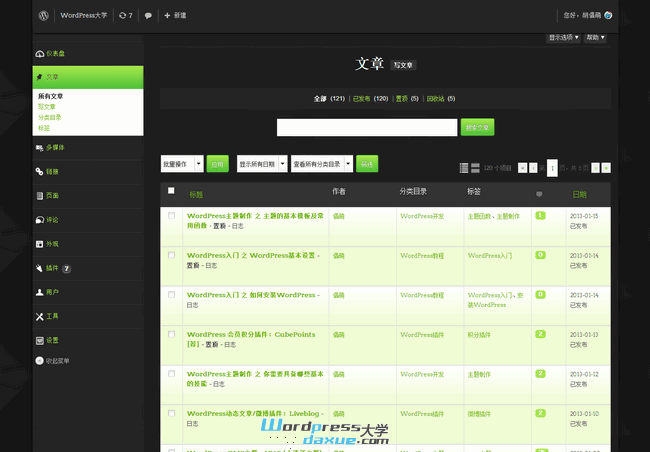Switch to list view icon
Image resolution: width=650 pixels, height=452 pixels.
464,168
